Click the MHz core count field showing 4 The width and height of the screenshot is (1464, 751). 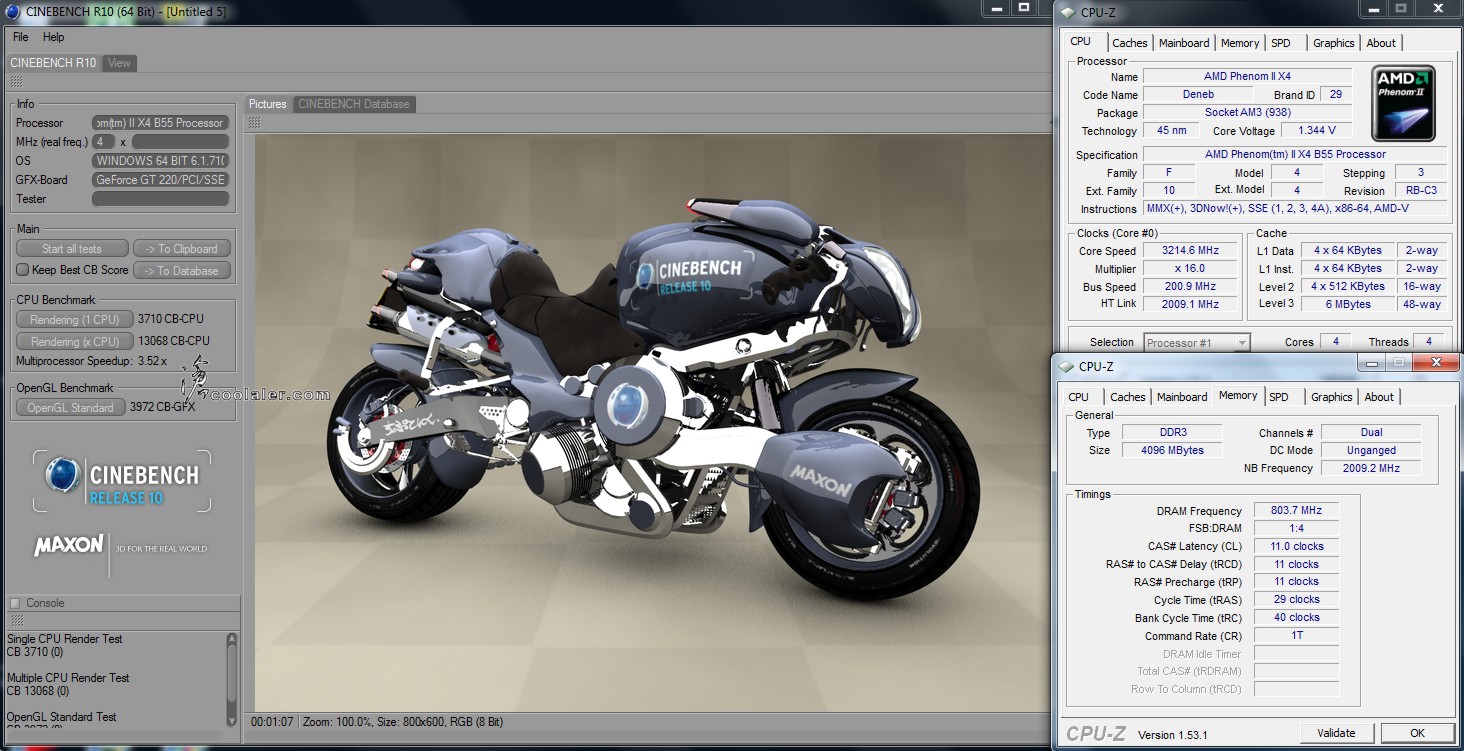coord(103,142)
